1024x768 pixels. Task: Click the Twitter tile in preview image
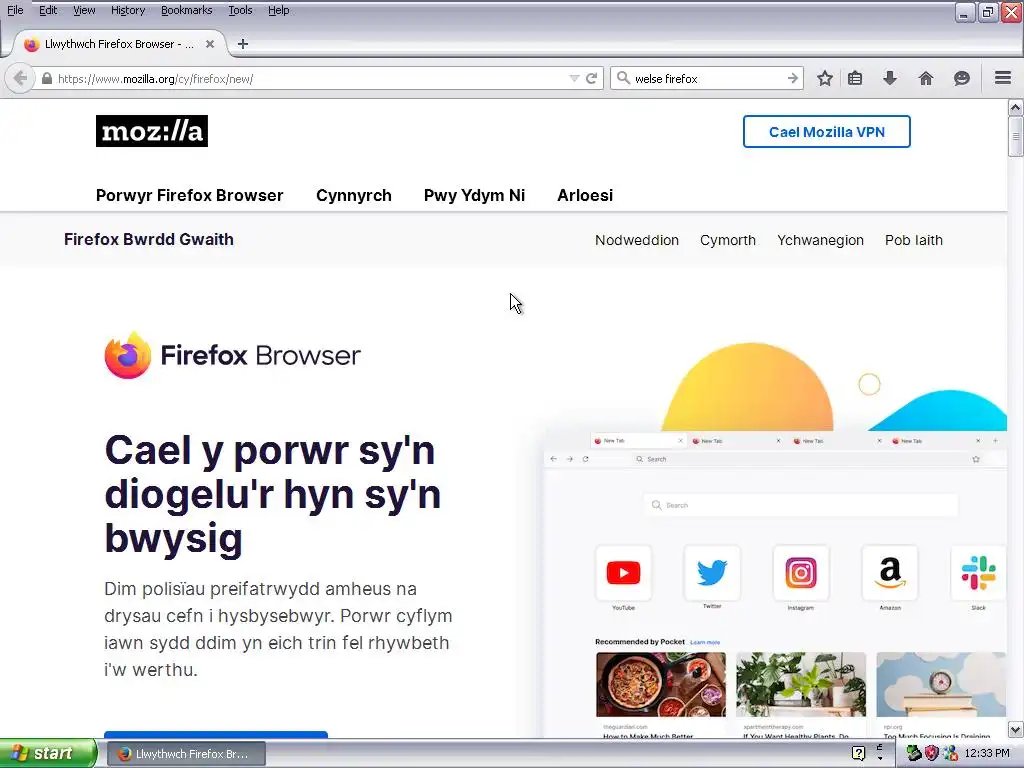click(x=712, y=573)
